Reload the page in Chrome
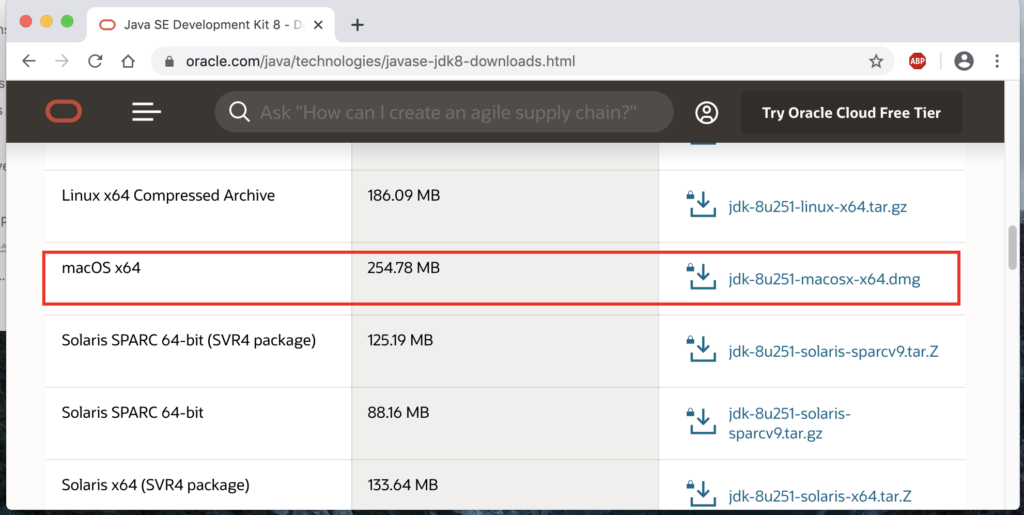Screen dimensions: 1024x515 pos(95,61)
